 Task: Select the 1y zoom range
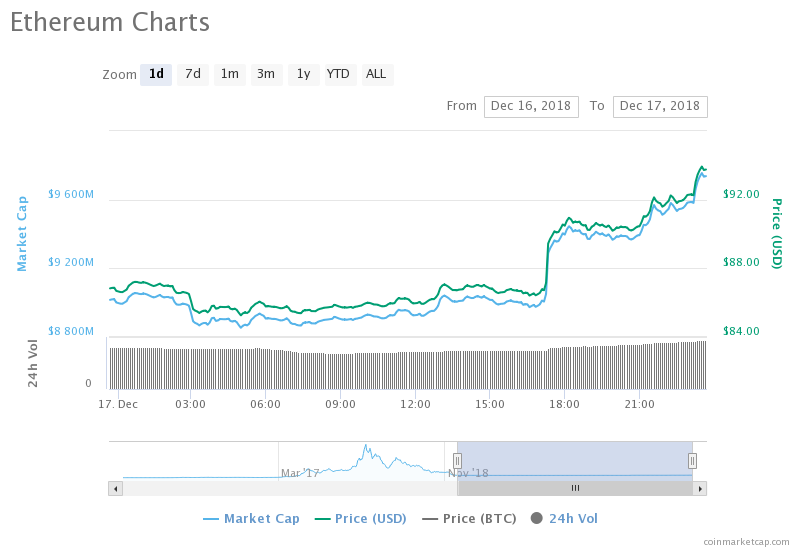coord(304,74)
